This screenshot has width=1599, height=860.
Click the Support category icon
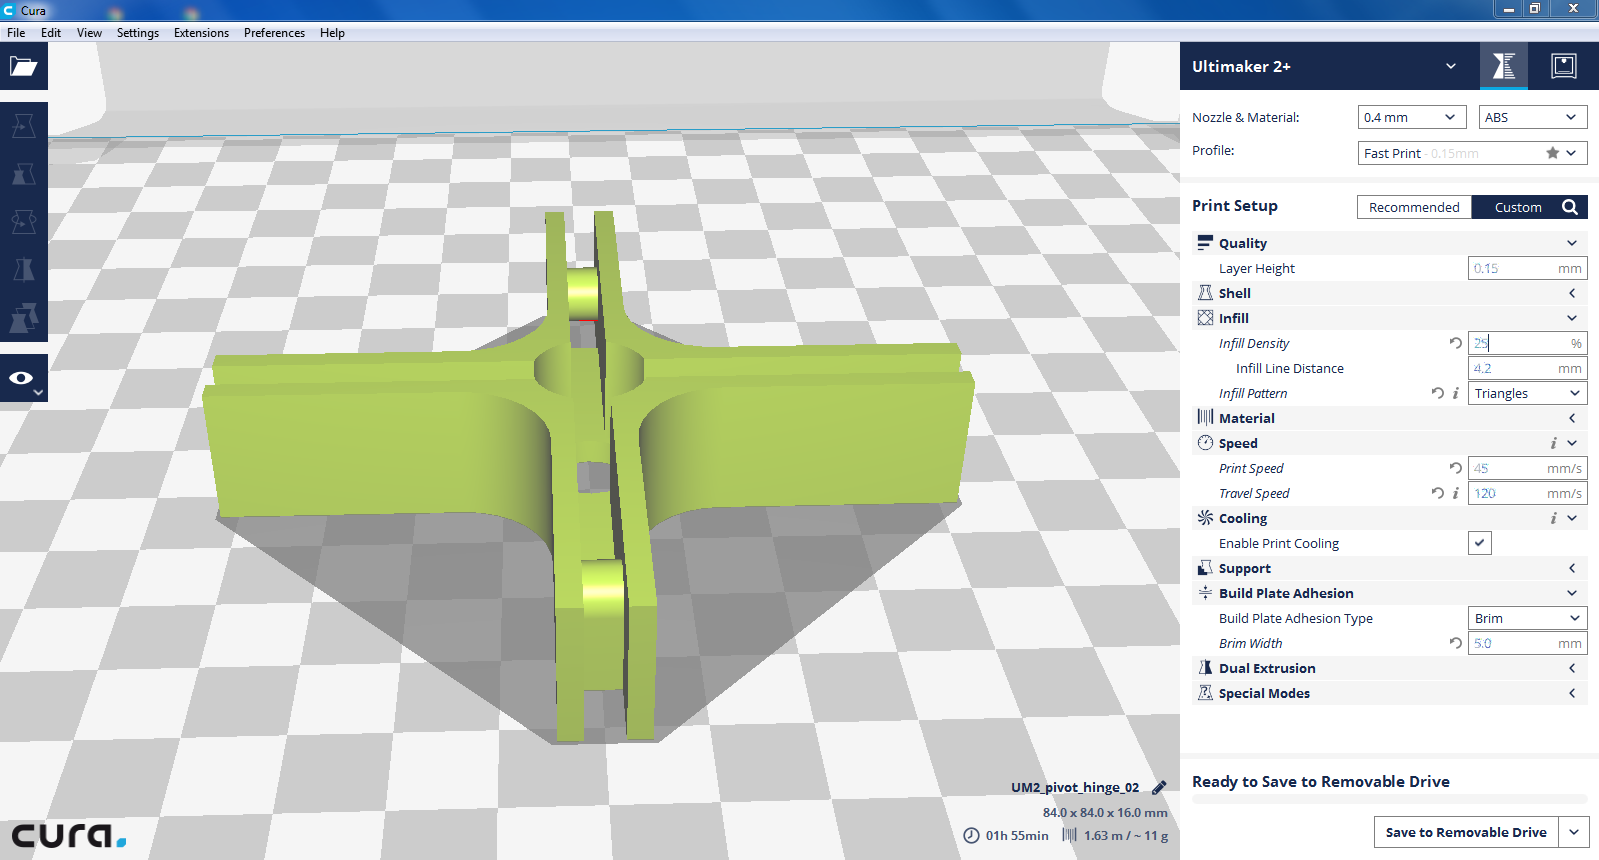(1205, 568)
